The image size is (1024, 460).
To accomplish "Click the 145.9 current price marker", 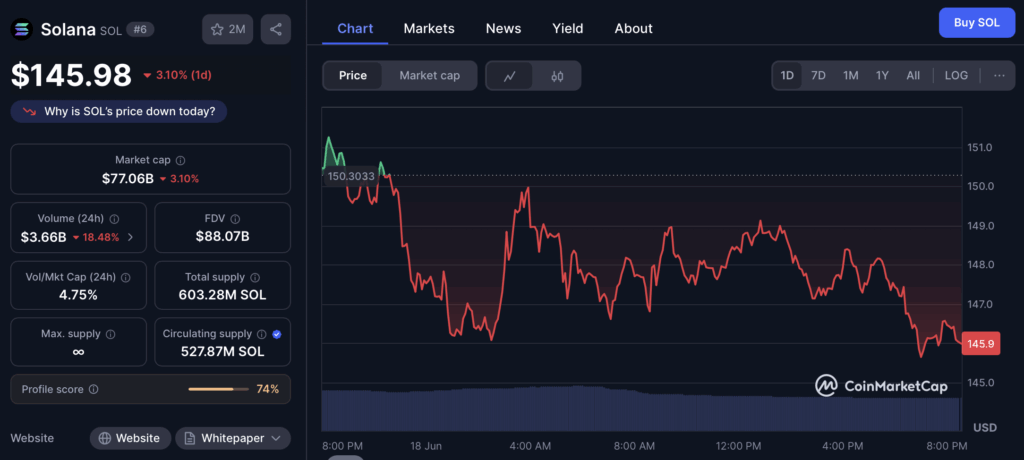I will (x=981, y=344).
